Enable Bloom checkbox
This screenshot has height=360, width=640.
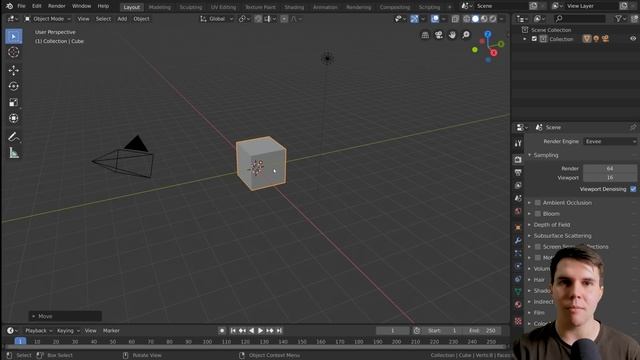click(x=538, y=214)
